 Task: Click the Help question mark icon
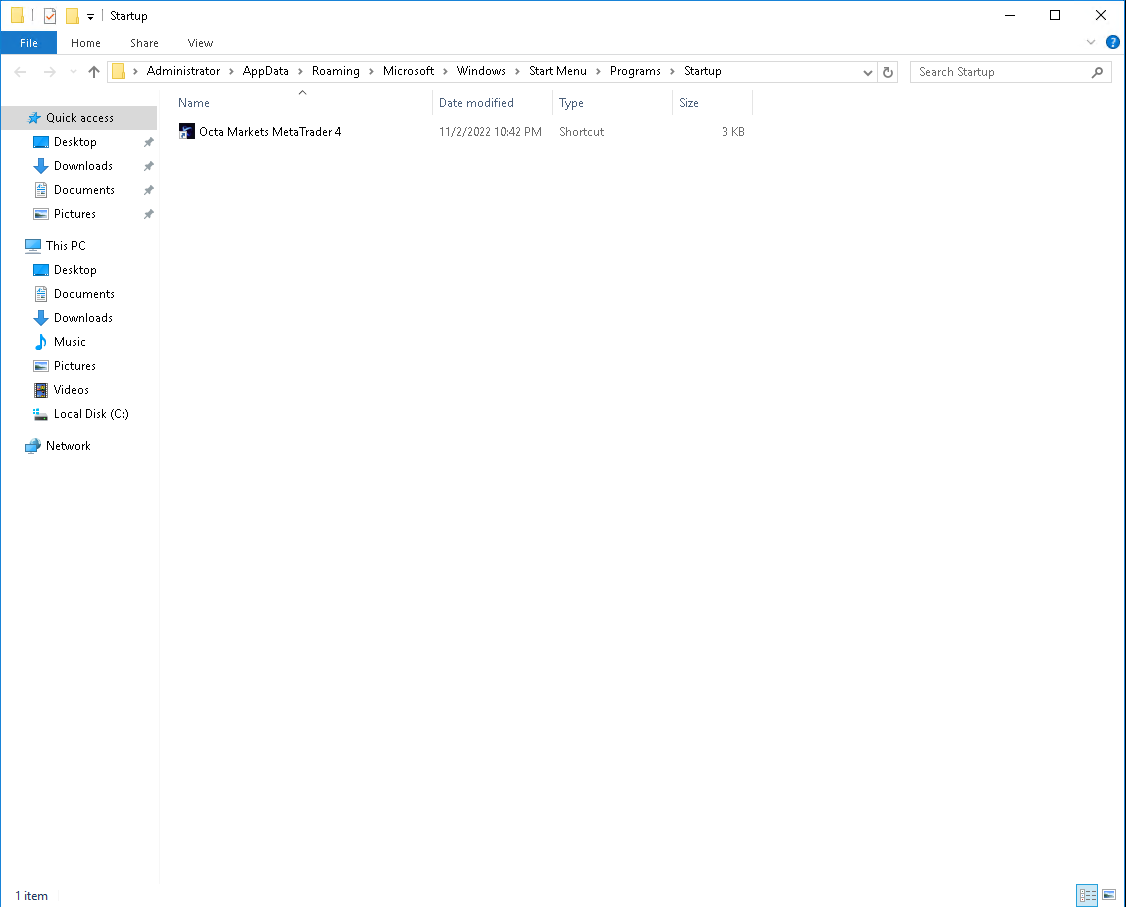[x=1112, y=43]
